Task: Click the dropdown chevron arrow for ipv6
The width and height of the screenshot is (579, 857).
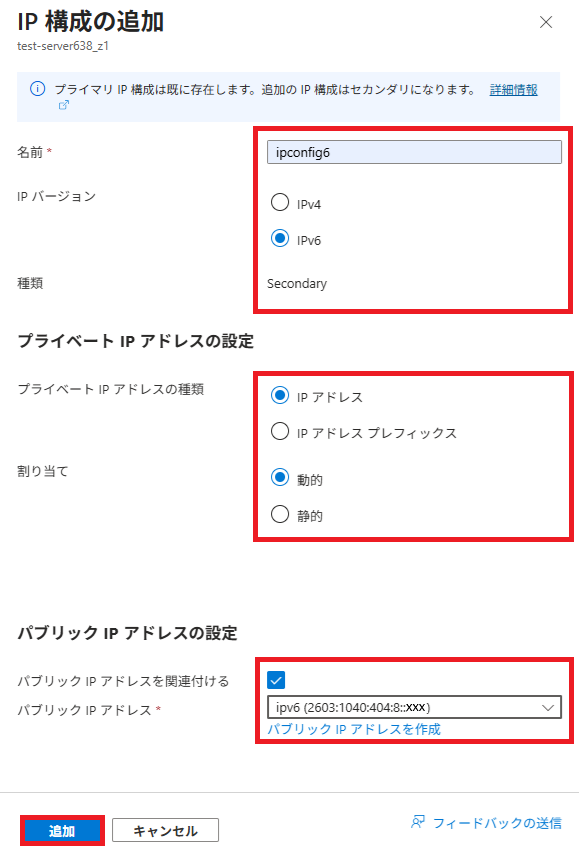Action: (x=548, y=707)
